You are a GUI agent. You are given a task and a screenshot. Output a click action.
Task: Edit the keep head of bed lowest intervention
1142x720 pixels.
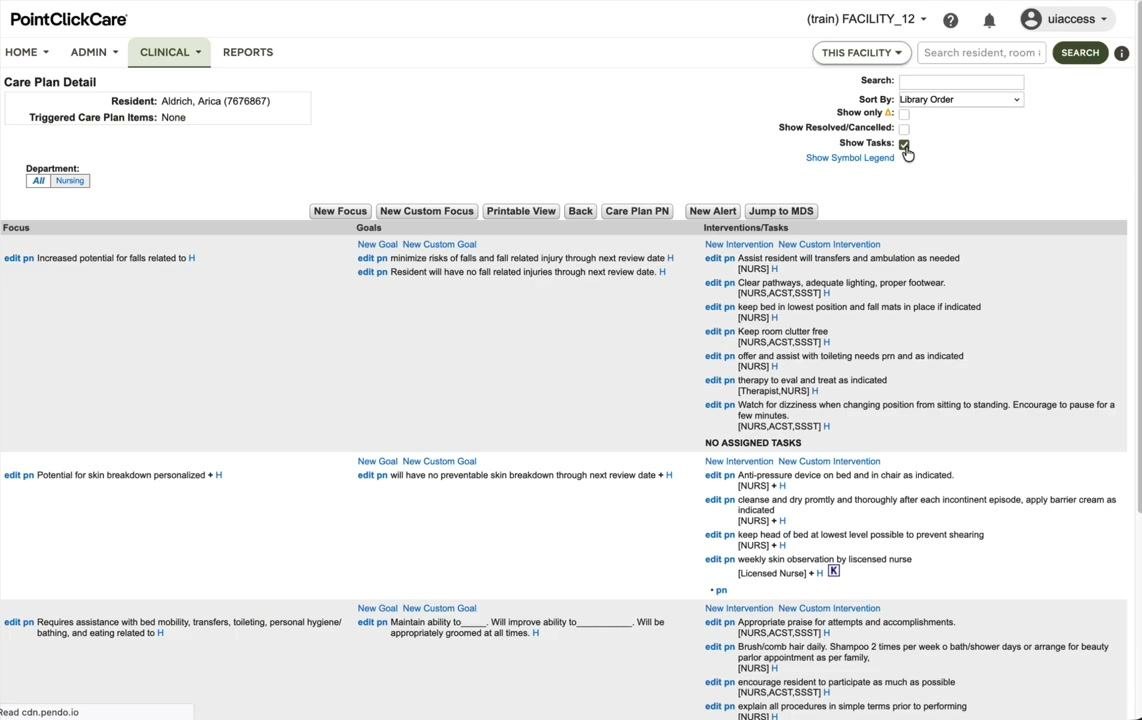click(713, 535)
